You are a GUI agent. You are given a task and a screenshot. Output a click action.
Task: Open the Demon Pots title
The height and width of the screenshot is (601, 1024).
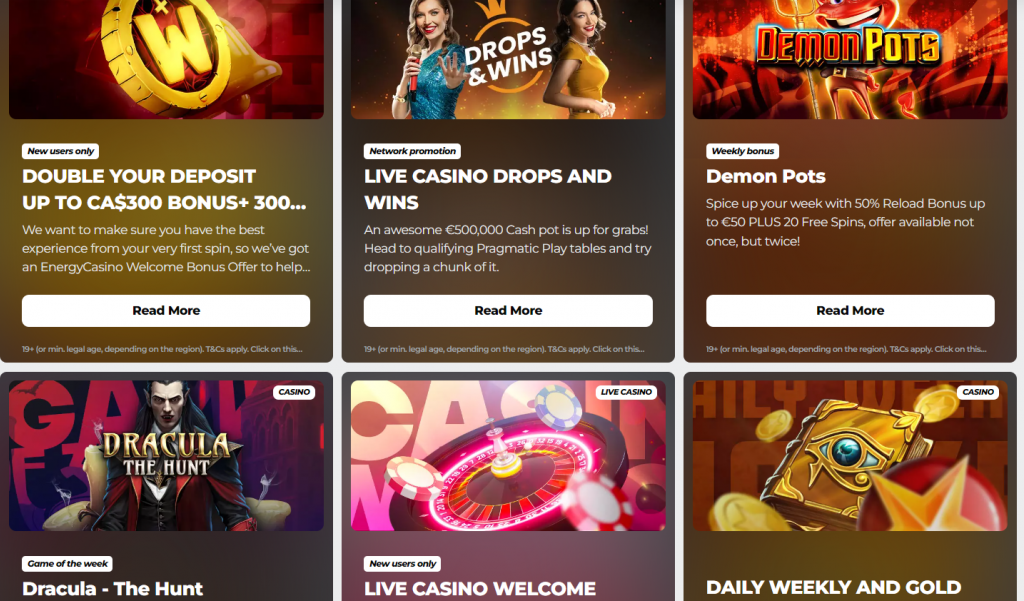point(765,176)
